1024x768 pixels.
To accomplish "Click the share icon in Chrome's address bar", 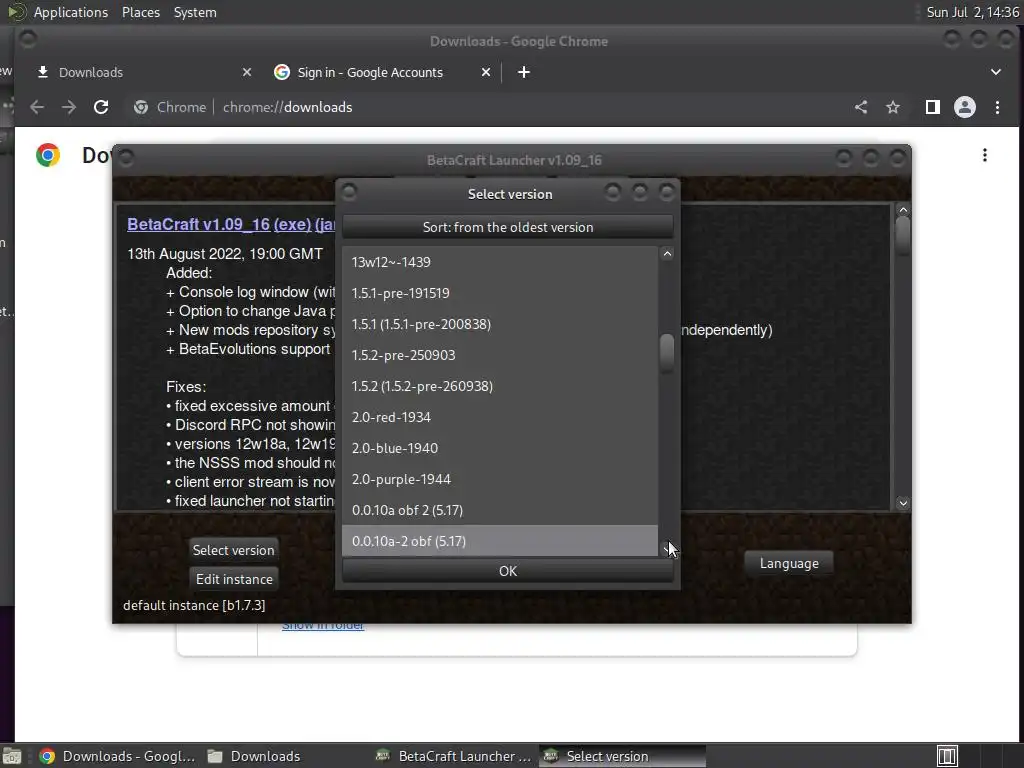I will tap(861, 107).
